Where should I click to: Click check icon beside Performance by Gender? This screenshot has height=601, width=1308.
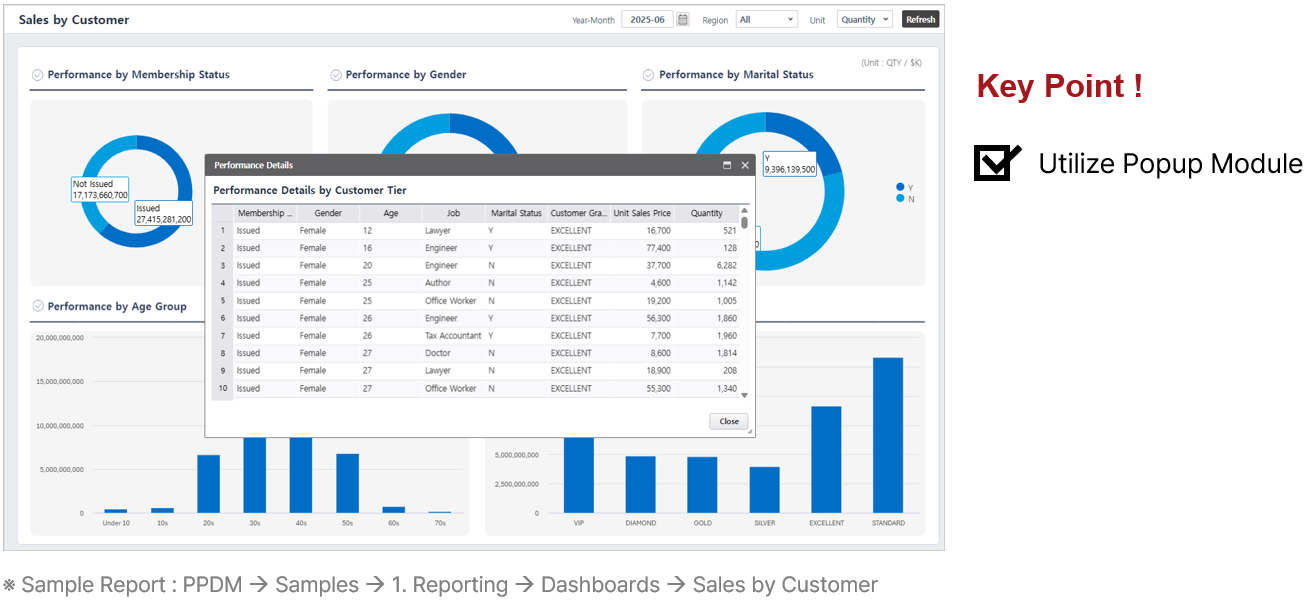pos(336,75)
